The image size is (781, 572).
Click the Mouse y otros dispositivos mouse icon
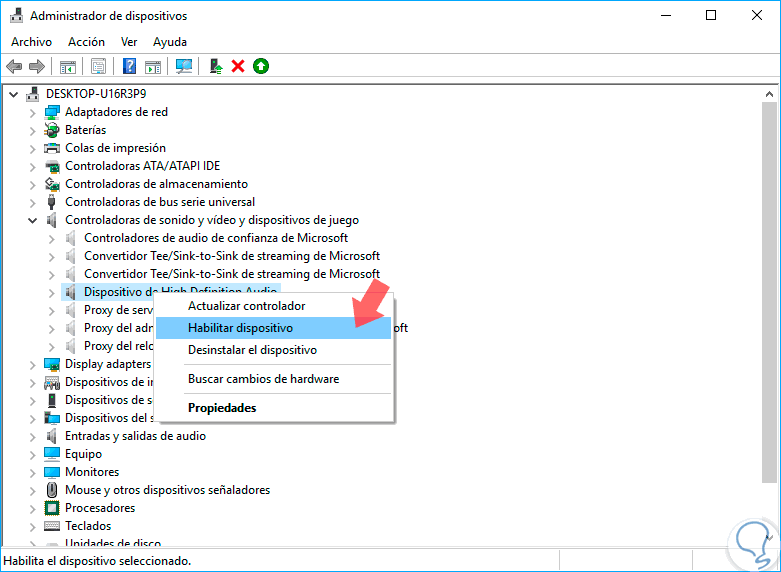point(51,490)
